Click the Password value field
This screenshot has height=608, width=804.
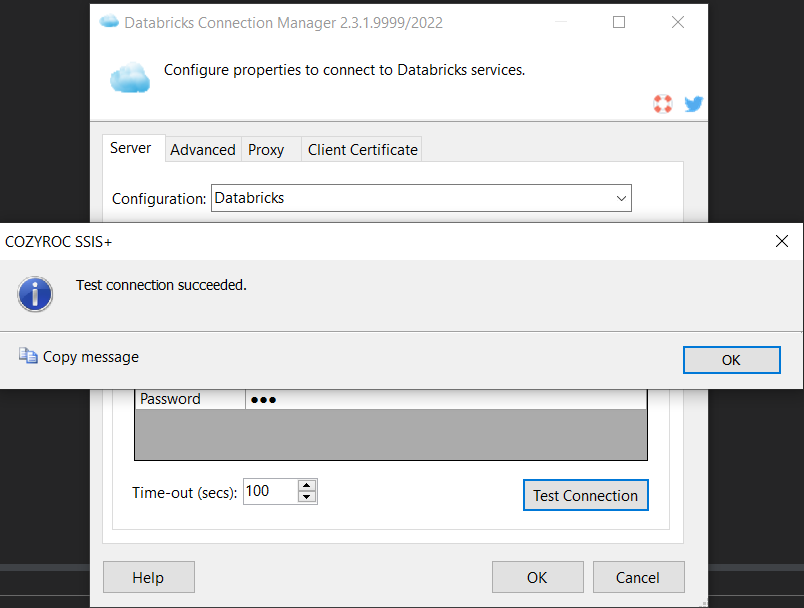tap(445, 399)
